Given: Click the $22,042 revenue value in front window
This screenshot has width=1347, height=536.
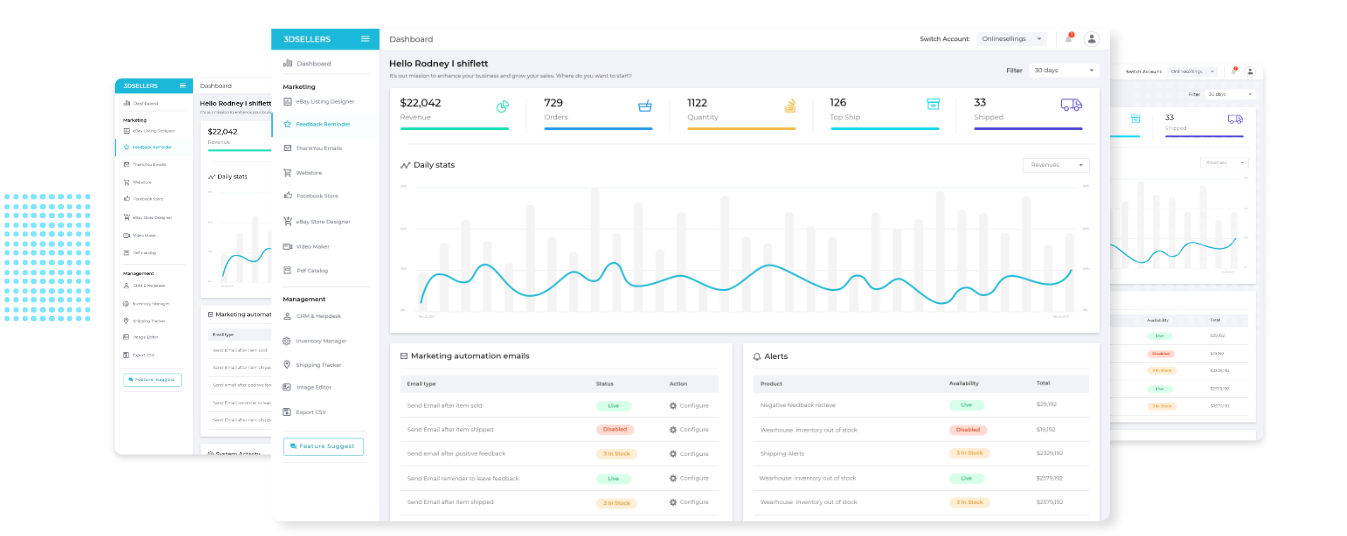Looking at the screenshot, I should point(420,102).
